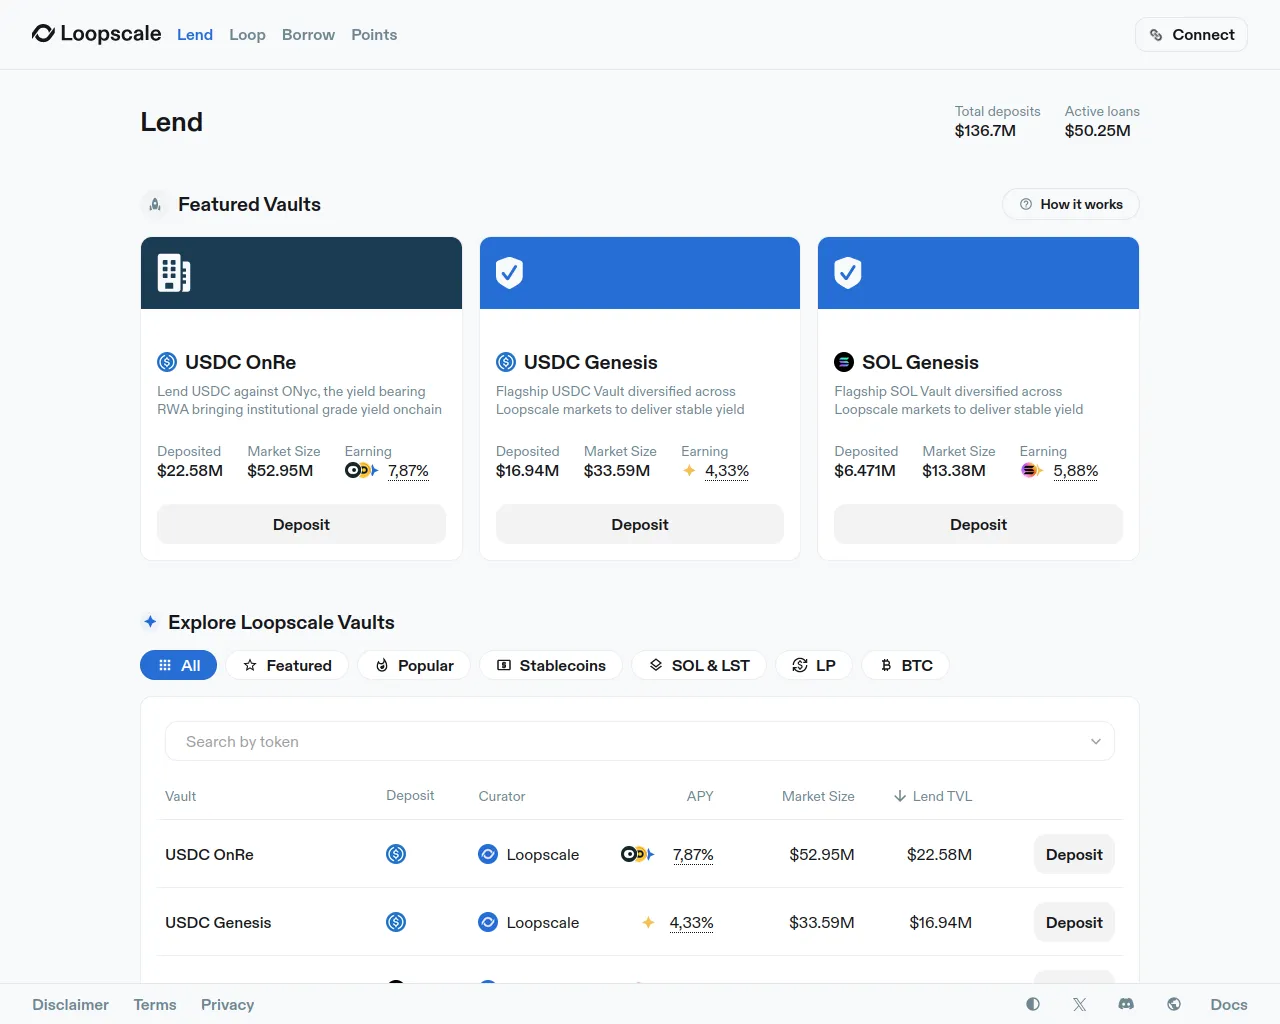Select the Stablecoins filter chip
Screen dimensions: 1280x1024
[551, 665]
